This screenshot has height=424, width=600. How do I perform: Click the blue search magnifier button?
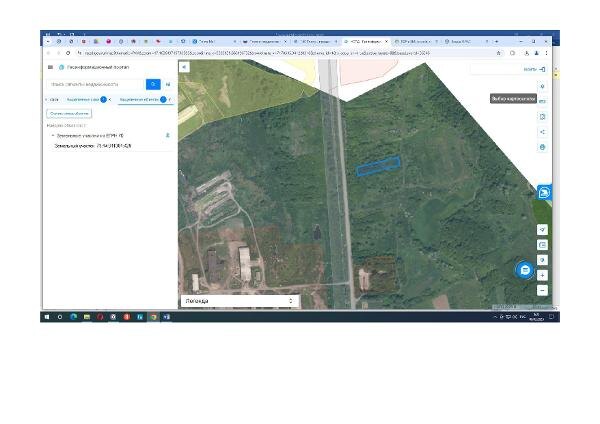pos(153,84)
